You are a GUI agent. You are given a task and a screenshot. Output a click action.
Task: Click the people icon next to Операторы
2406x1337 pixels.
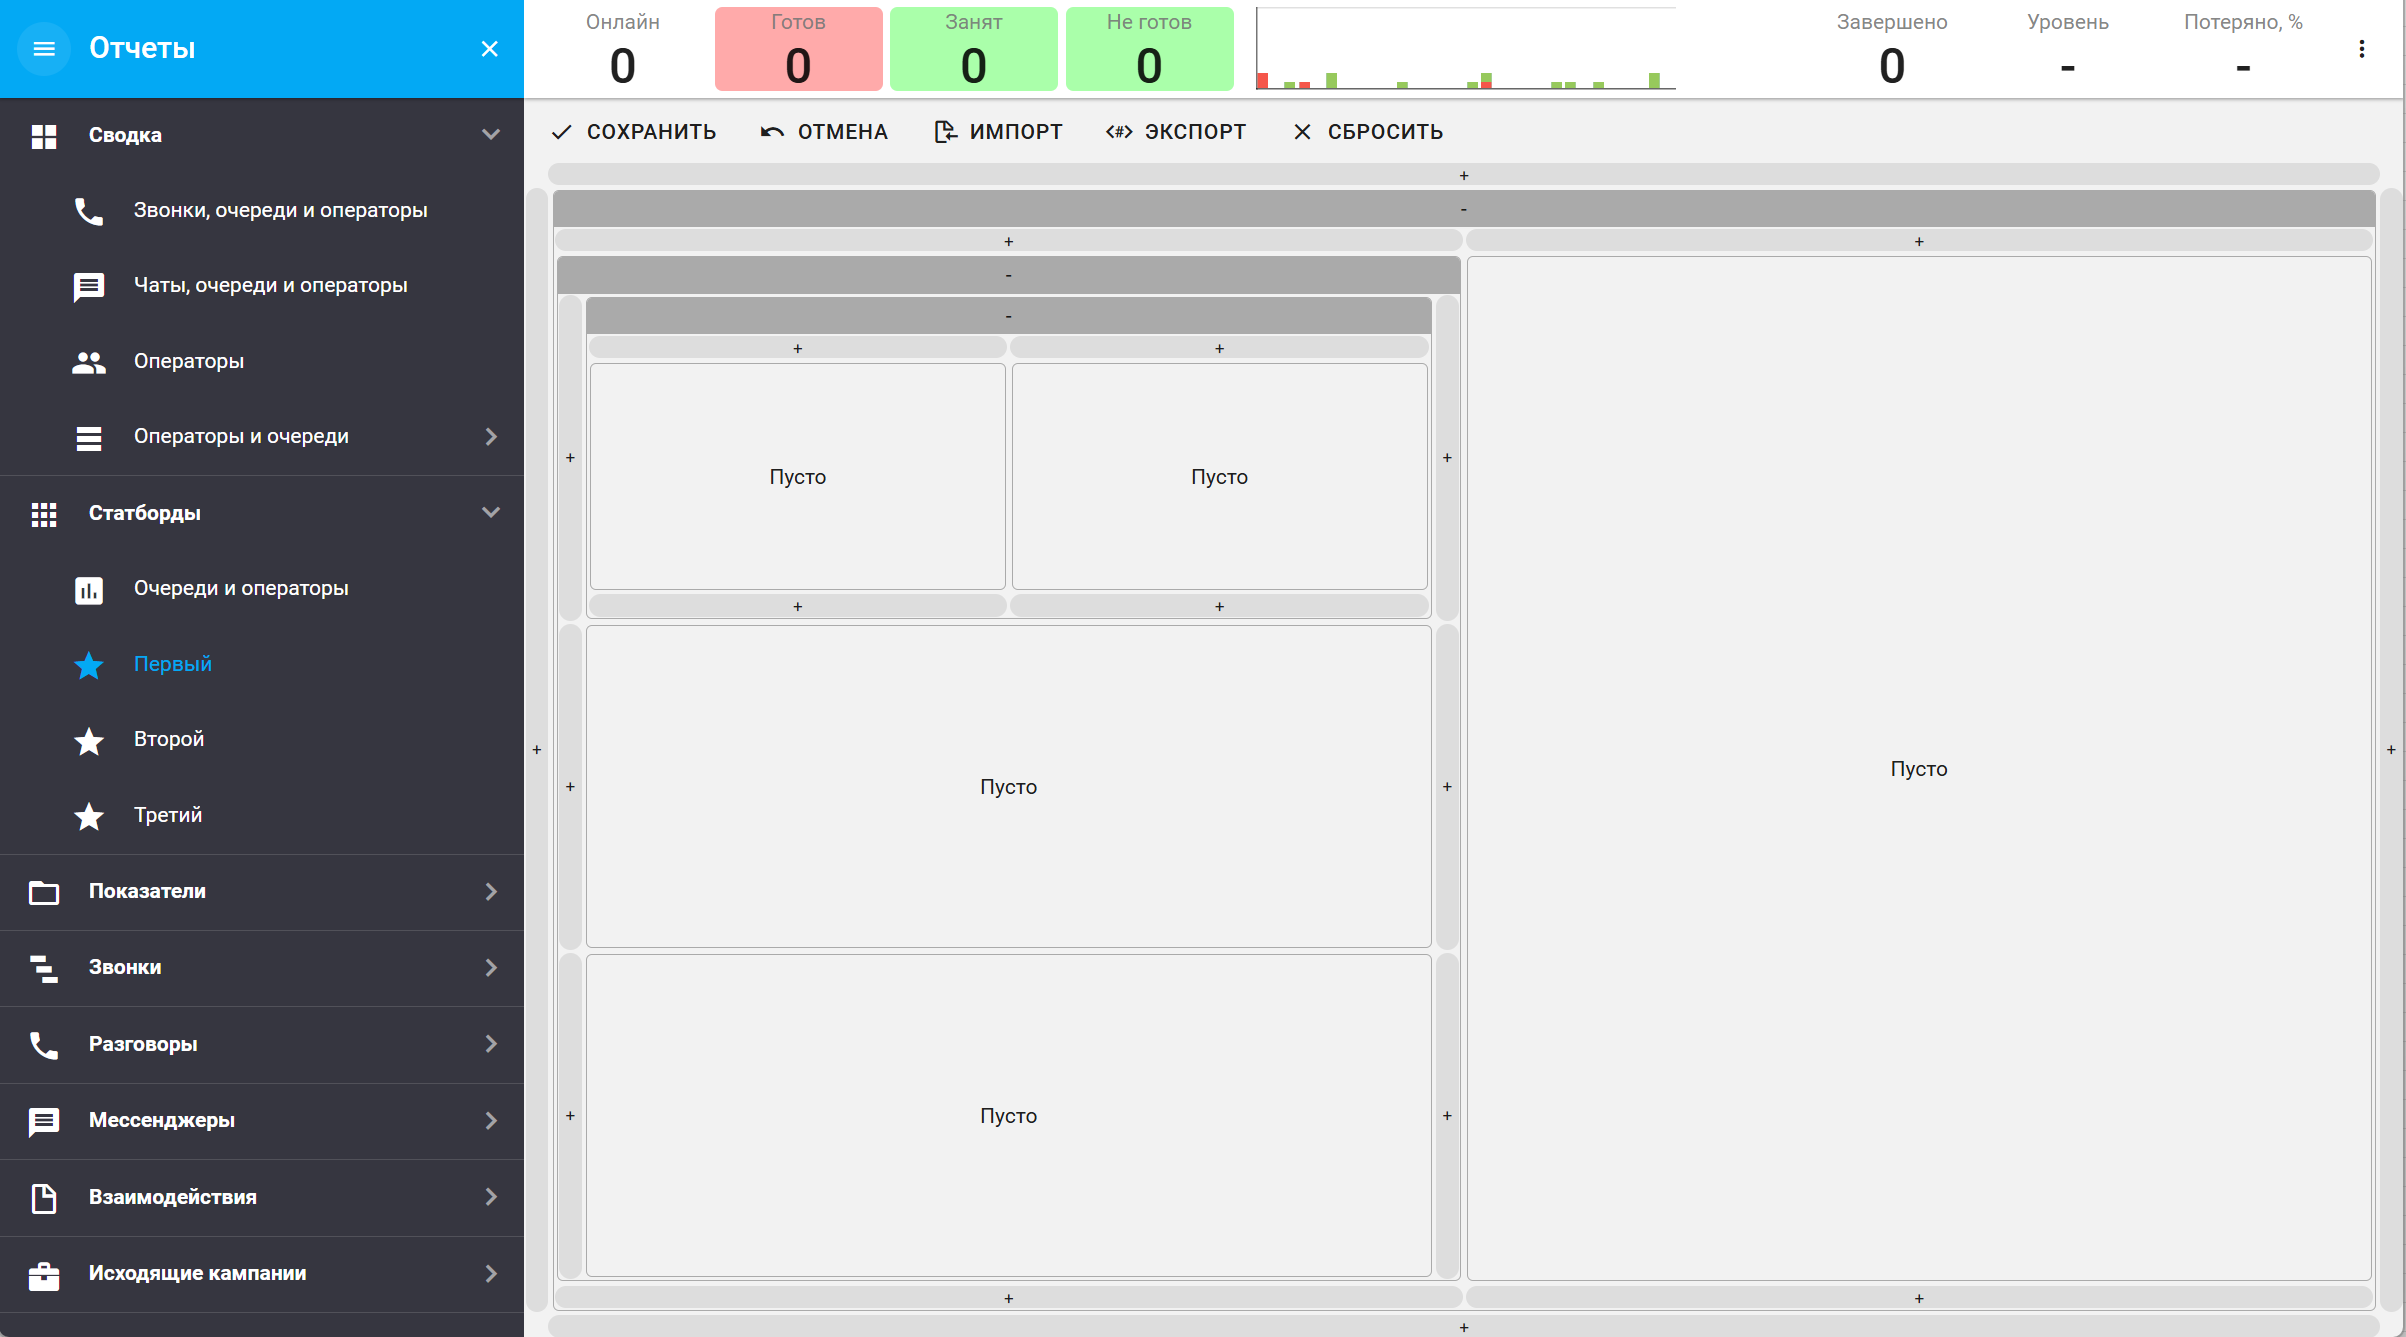[x=89, y=362]
